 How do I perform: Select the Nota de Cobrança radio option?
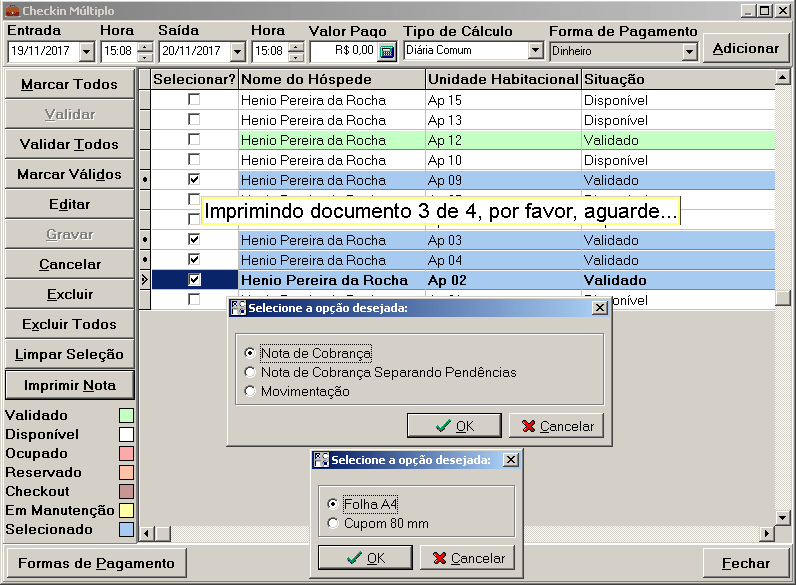[249, 353]
